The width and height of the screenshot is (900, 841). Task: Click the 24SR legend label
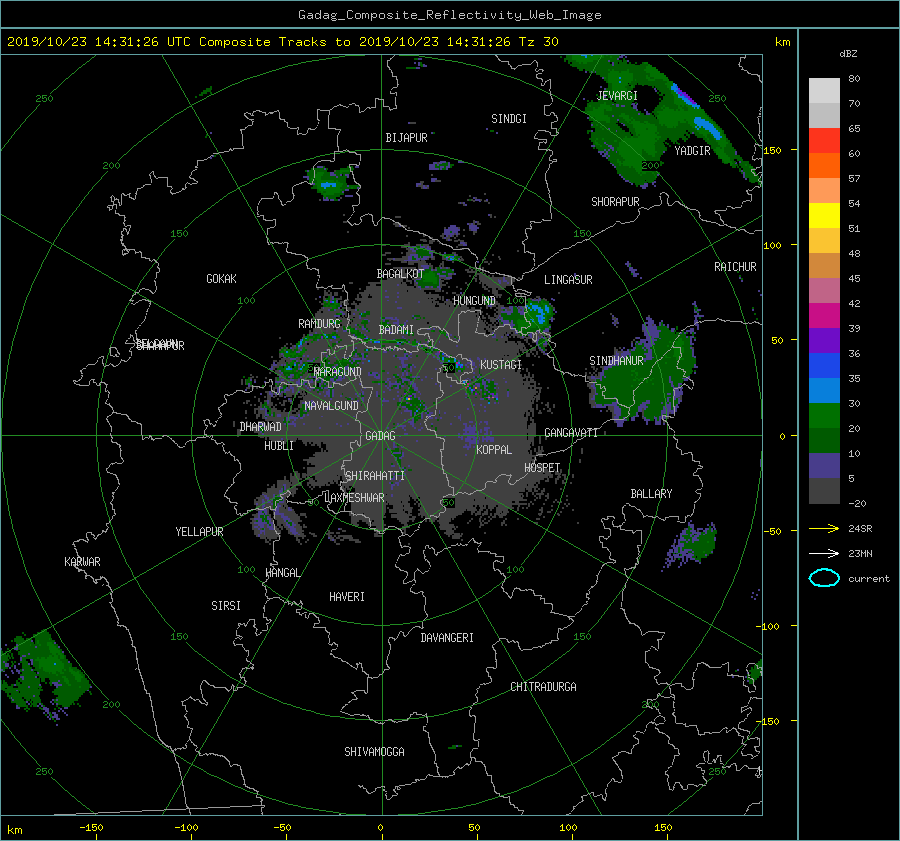click(x=860, y=529)
